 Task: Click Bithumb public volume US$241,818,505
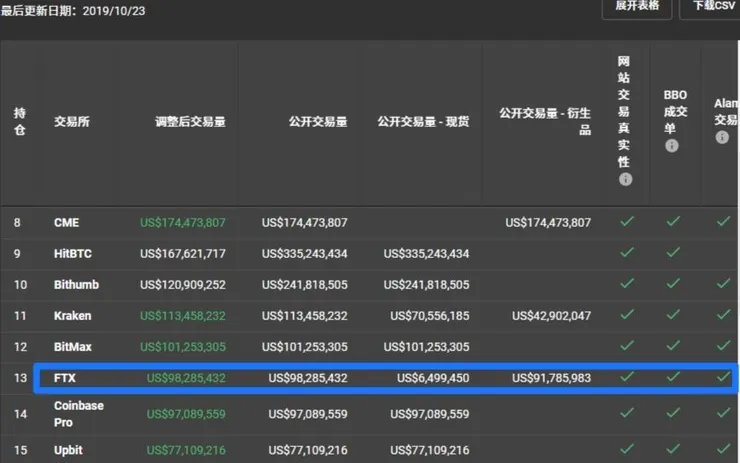point(304,285)
